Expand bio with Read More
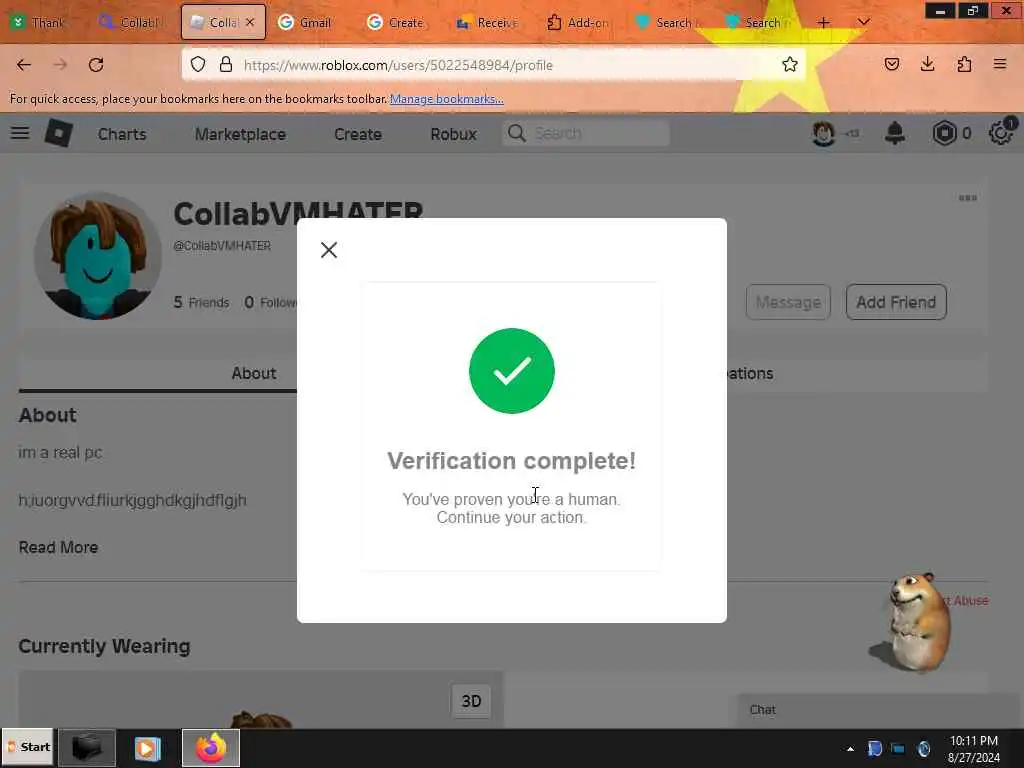The image size is (1024, 768). click(x=58, y=547)
